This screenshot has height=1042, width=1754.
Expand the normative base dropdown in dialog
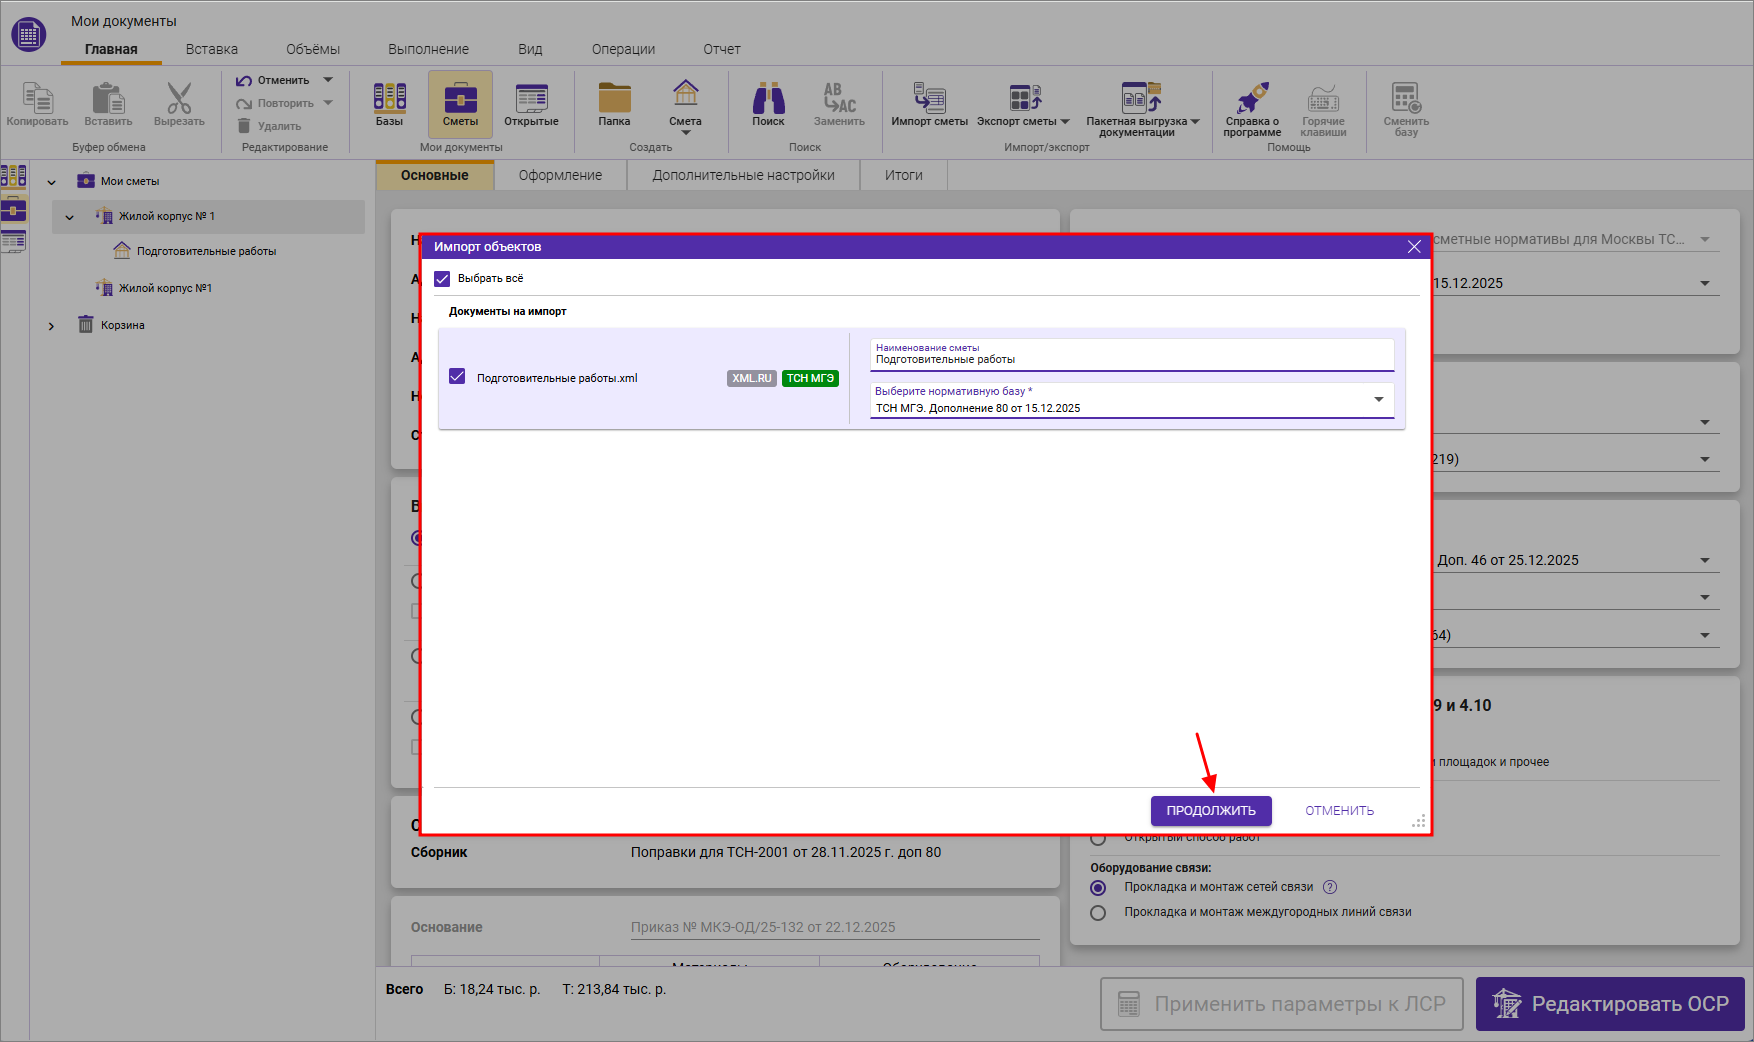[1378, 400]
